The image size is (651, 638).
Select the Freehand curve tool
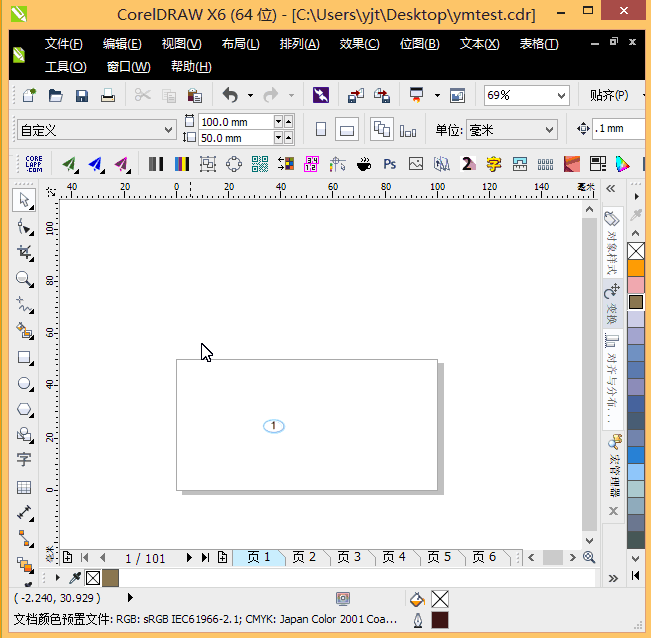click(x=24, y=305)
